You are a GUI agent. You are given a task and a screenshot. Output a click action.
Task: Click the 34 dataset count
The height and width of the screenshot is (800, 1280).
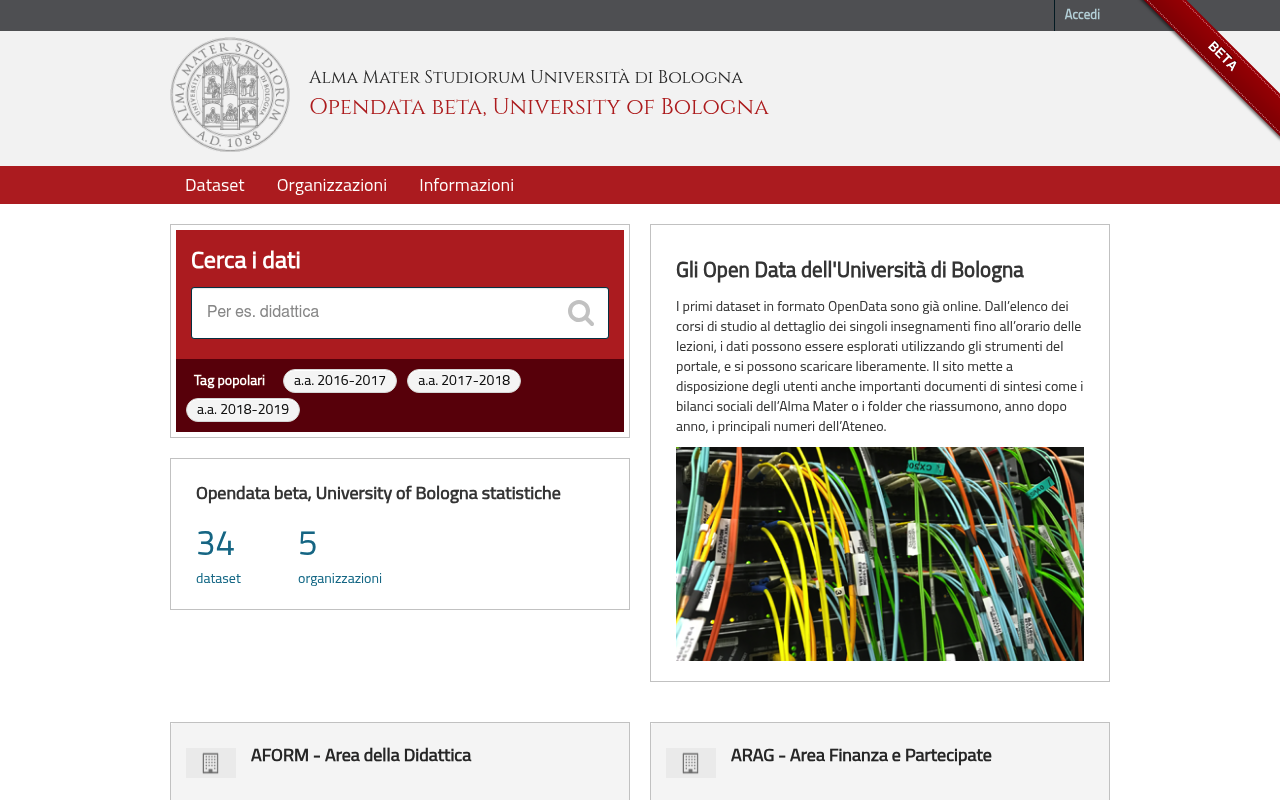click(x=215, y=543)
